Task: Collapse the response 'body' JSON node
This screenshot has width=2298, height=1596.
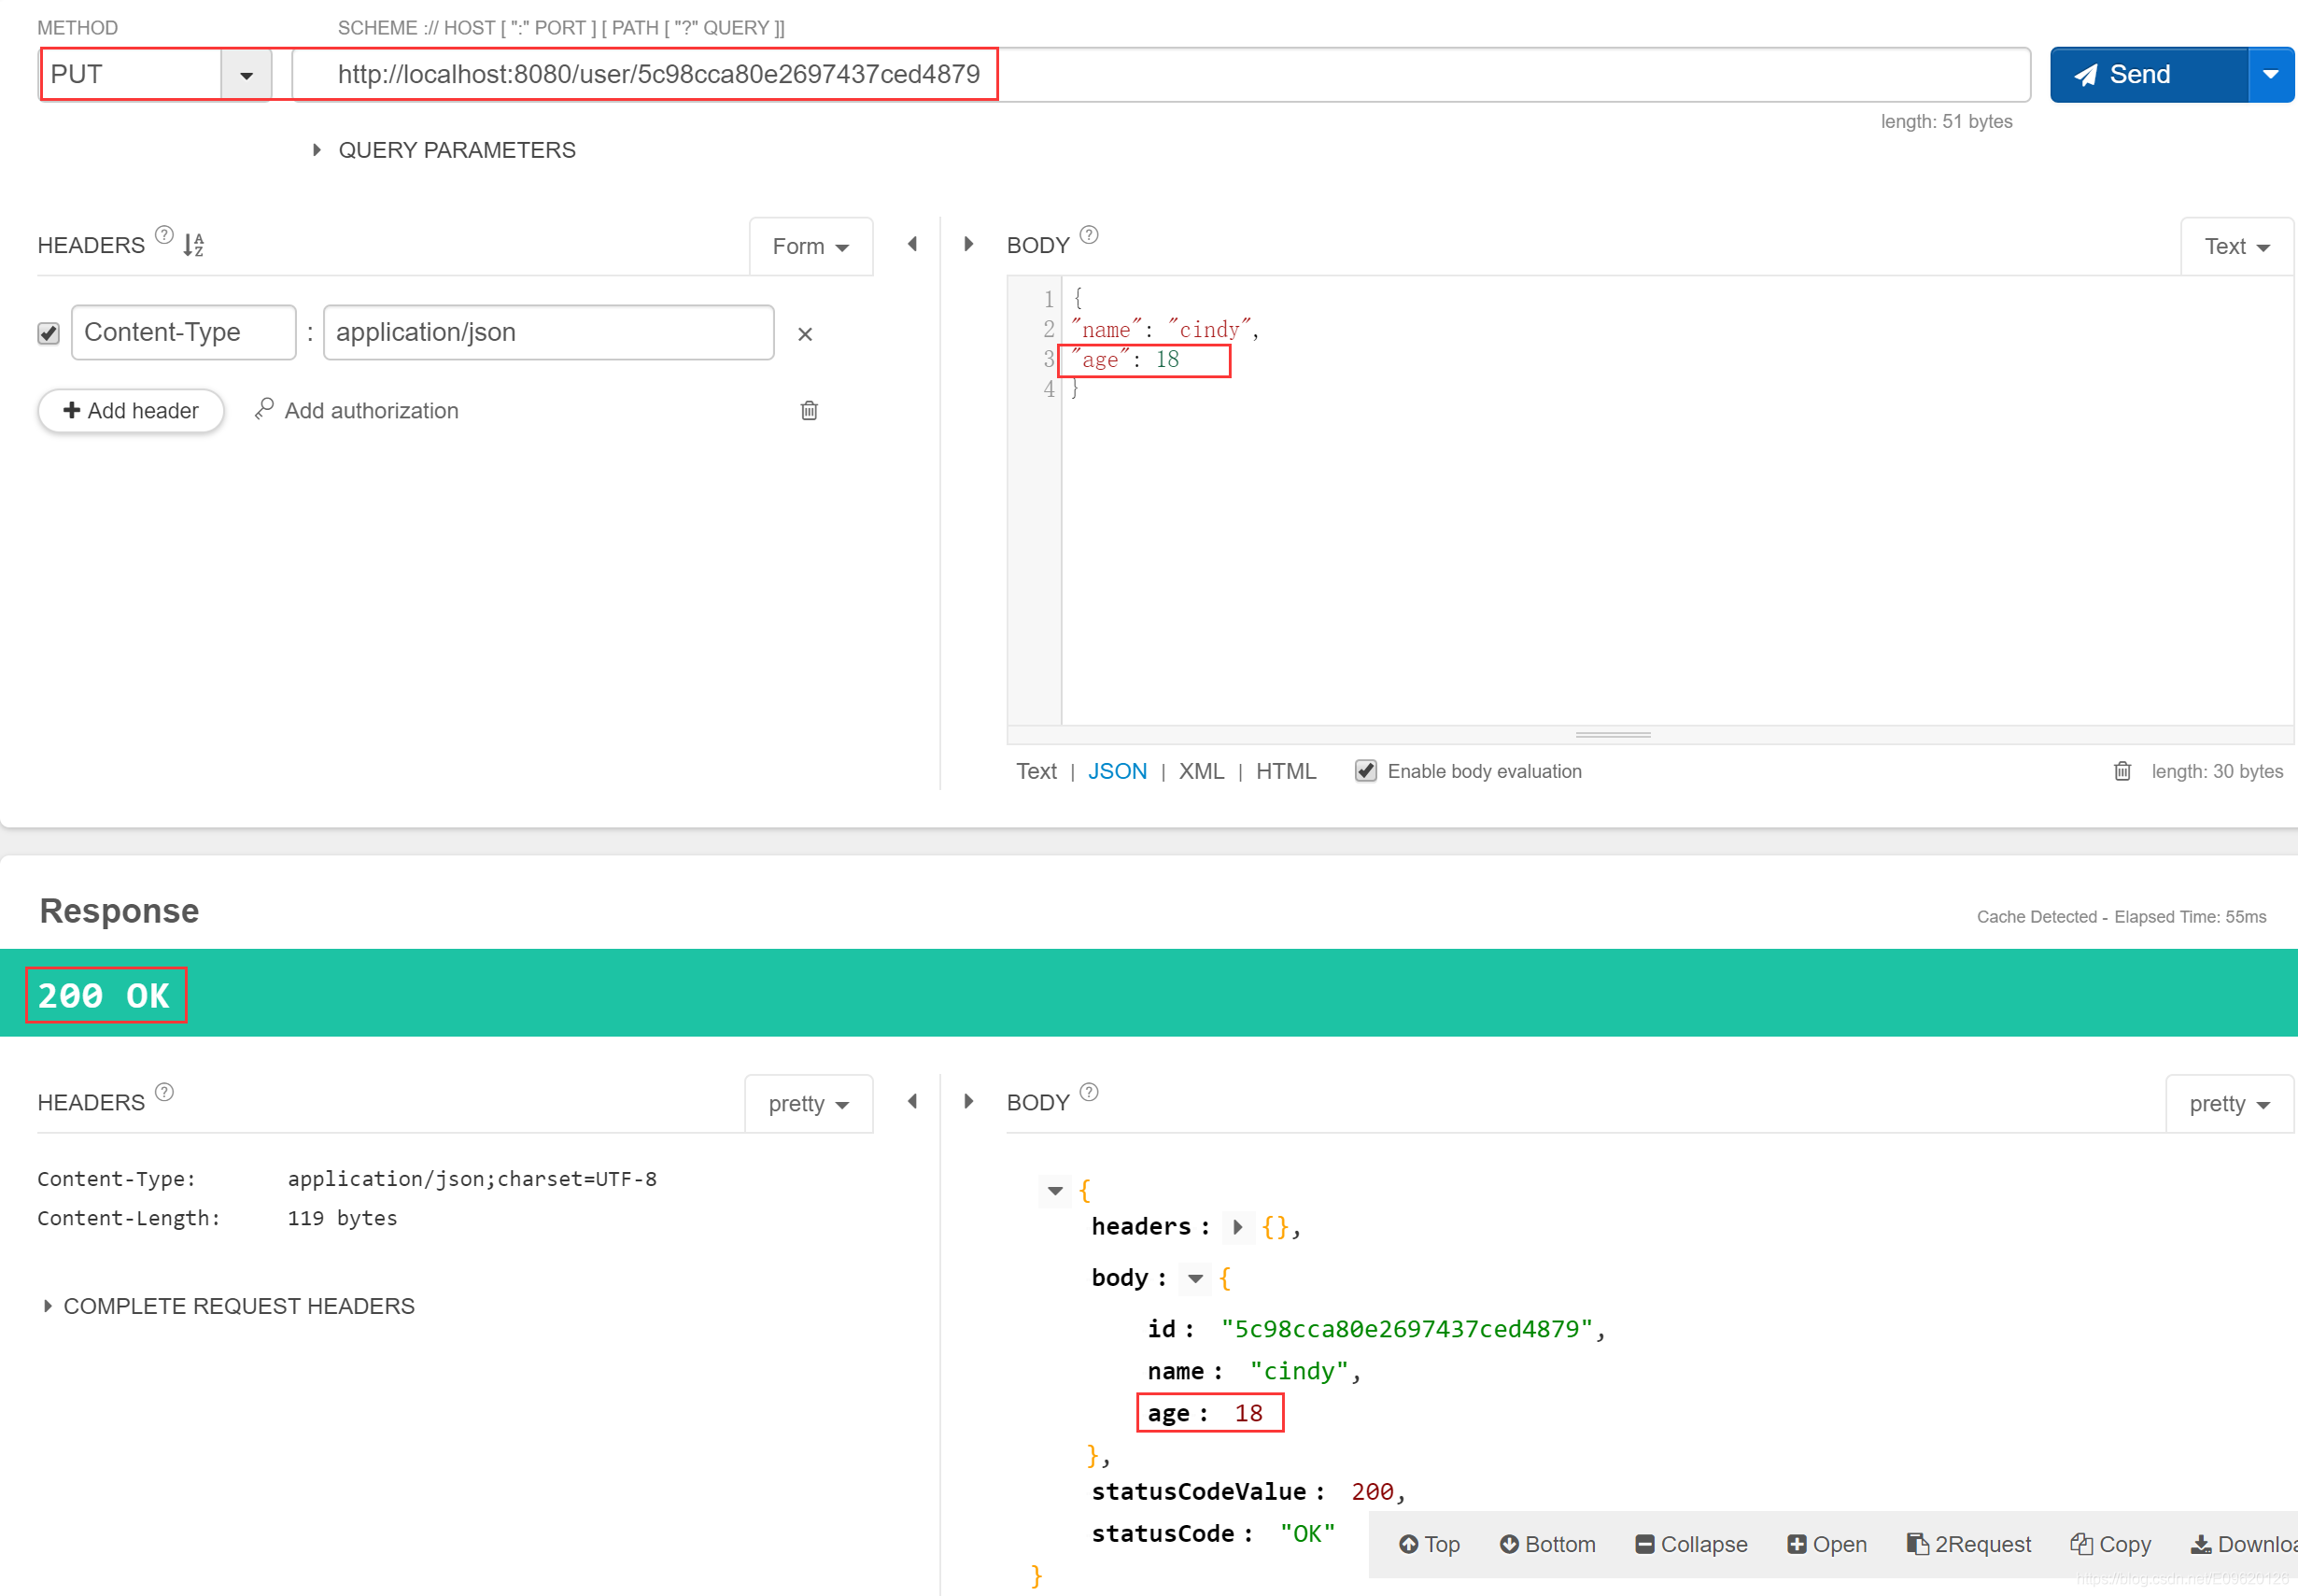Action: (1195, 1278)
